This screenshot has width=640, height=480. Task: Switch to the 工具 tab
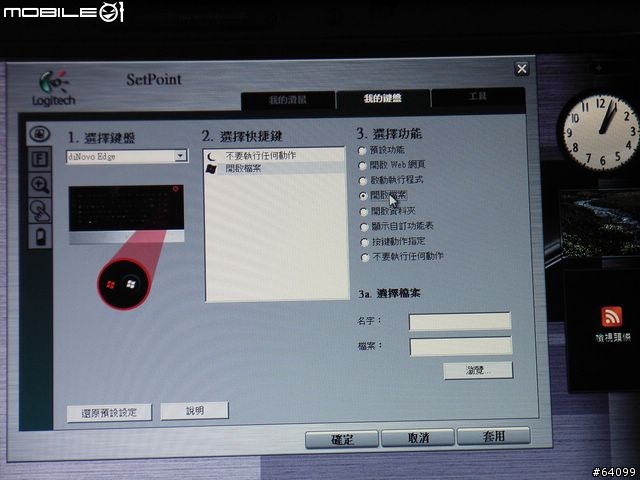(x=478, y=97)
